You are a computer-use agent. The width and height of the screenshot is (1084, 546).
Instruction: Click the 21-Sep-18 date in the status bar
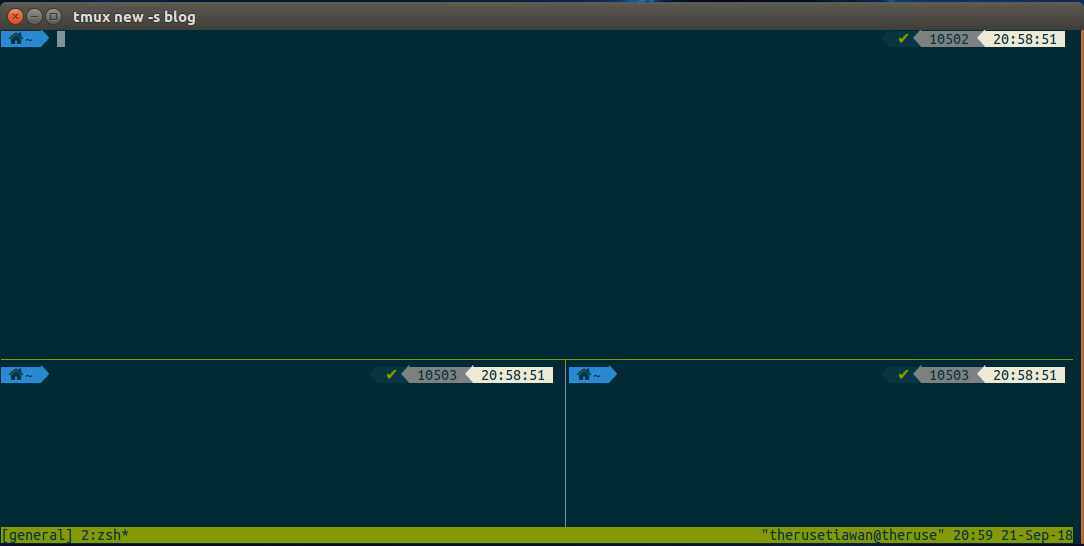[x=1036, y=535]
